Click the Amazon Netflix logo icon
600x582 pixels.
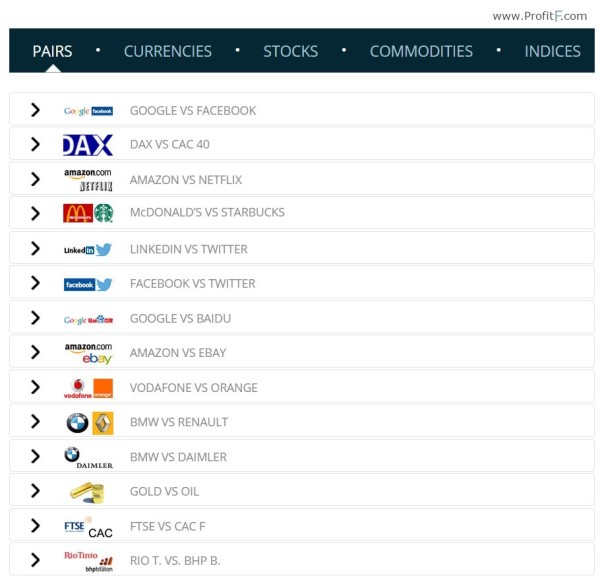(88, 179)
